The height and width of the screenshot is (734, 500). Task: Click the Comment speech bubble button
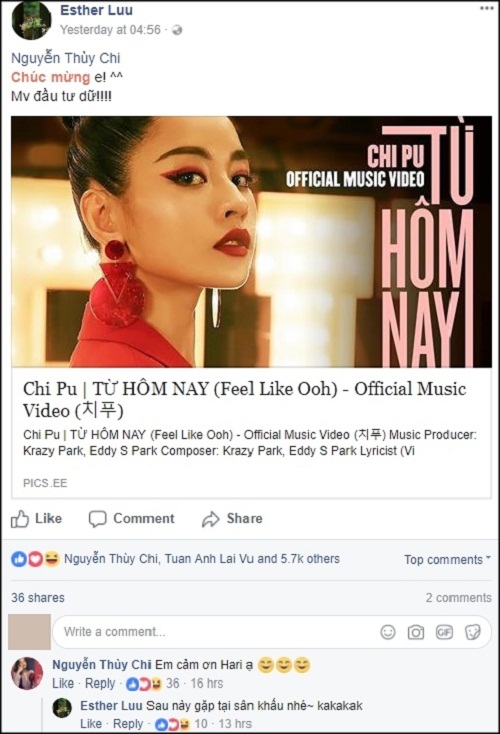pos(132,519)
